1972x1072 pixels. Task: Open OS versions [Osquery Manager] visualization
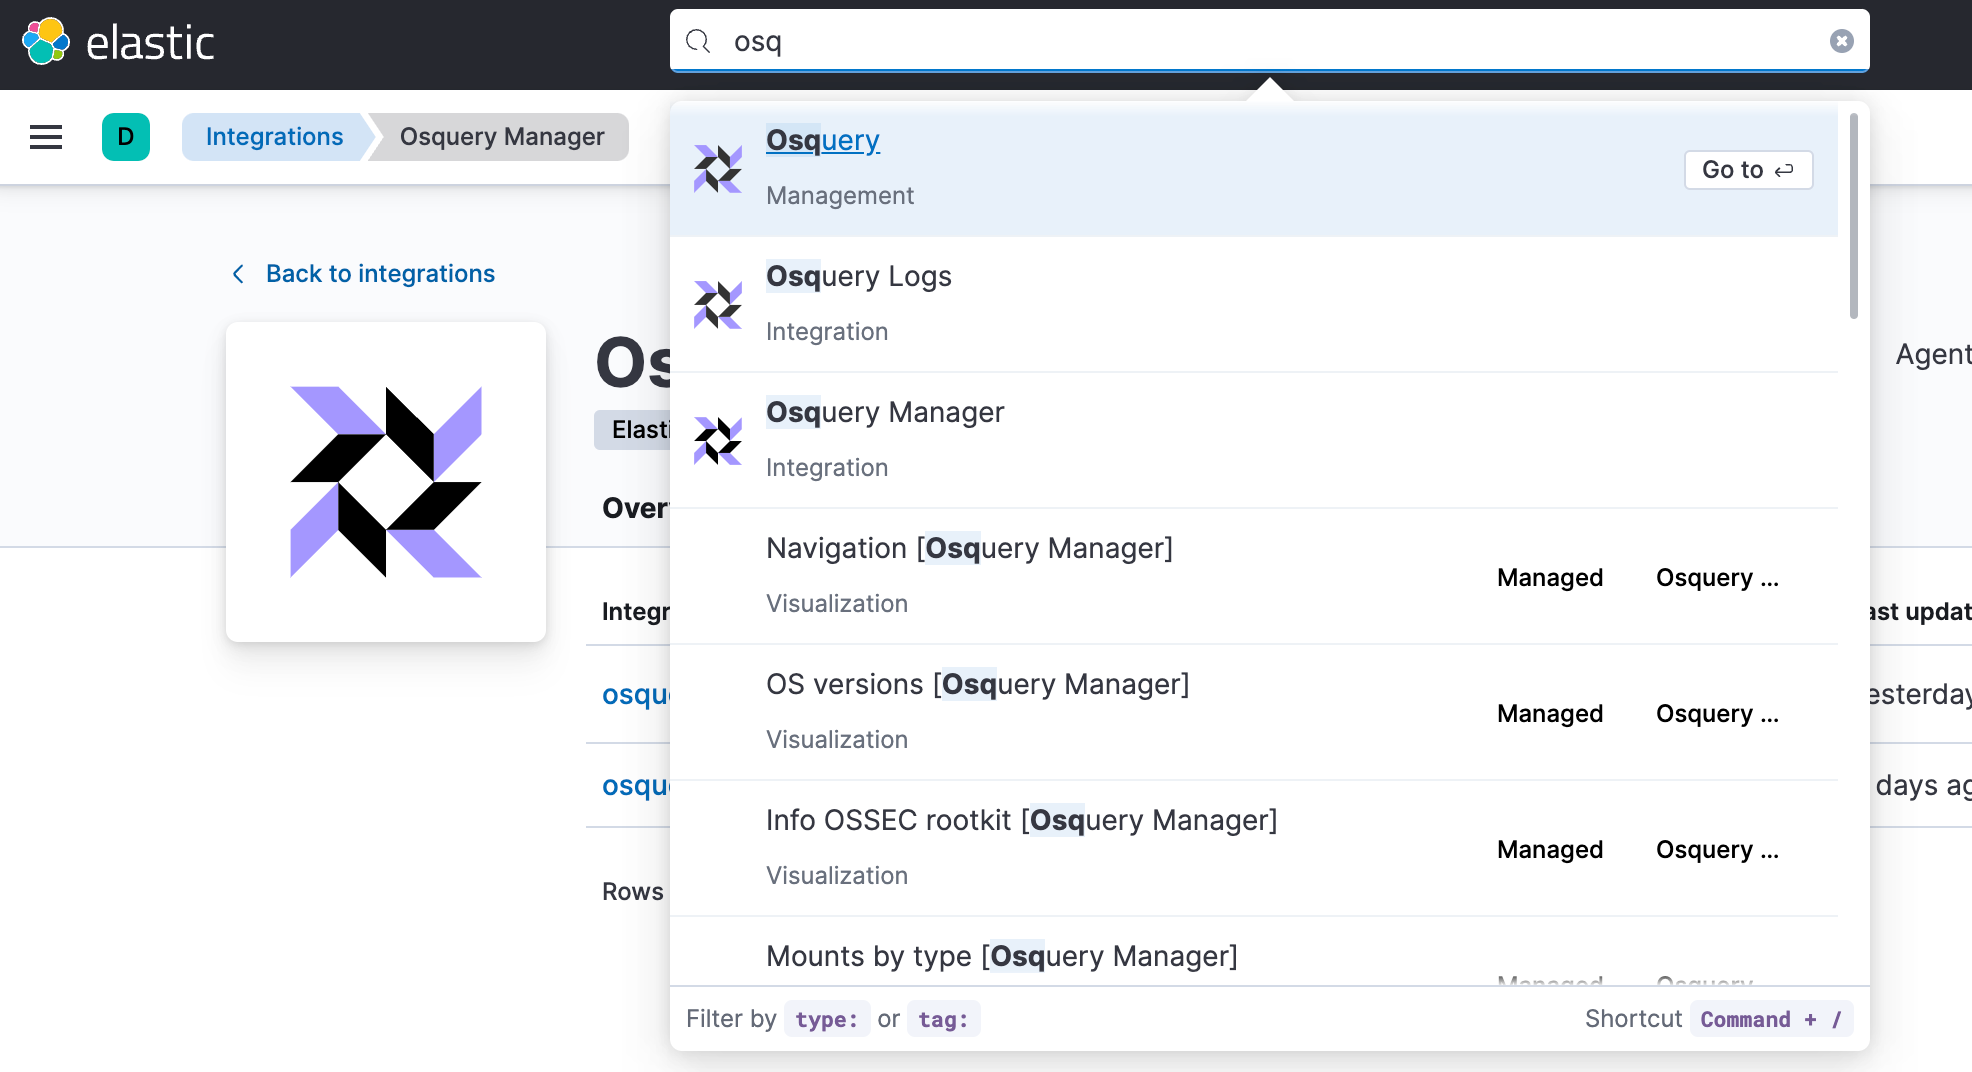1254,713
